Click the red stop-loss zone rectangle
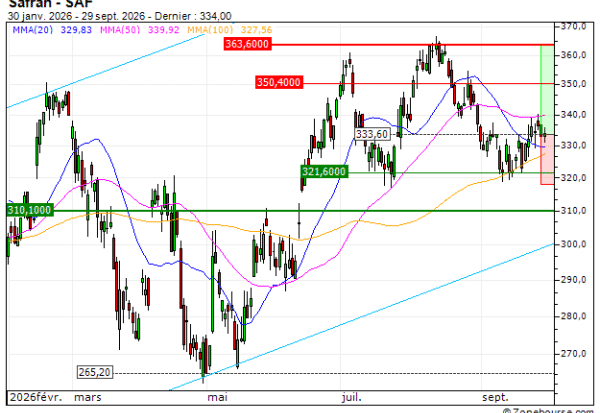600x413 pixels. [x=547, y=159]
